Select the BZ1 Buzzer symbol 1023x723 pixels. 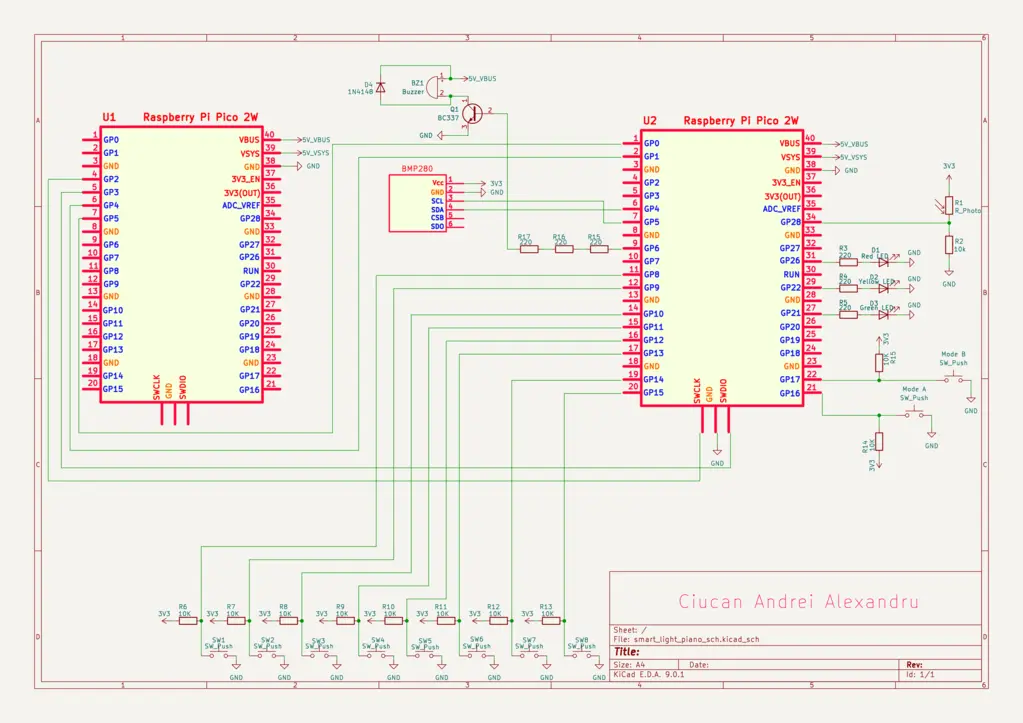[x=433, y=87]
